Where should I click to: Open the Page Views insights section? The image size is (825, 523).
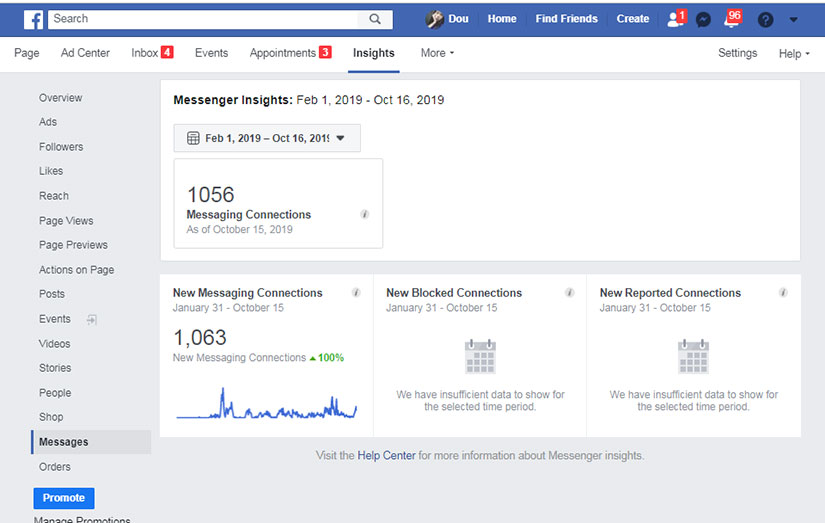point(66,221)
